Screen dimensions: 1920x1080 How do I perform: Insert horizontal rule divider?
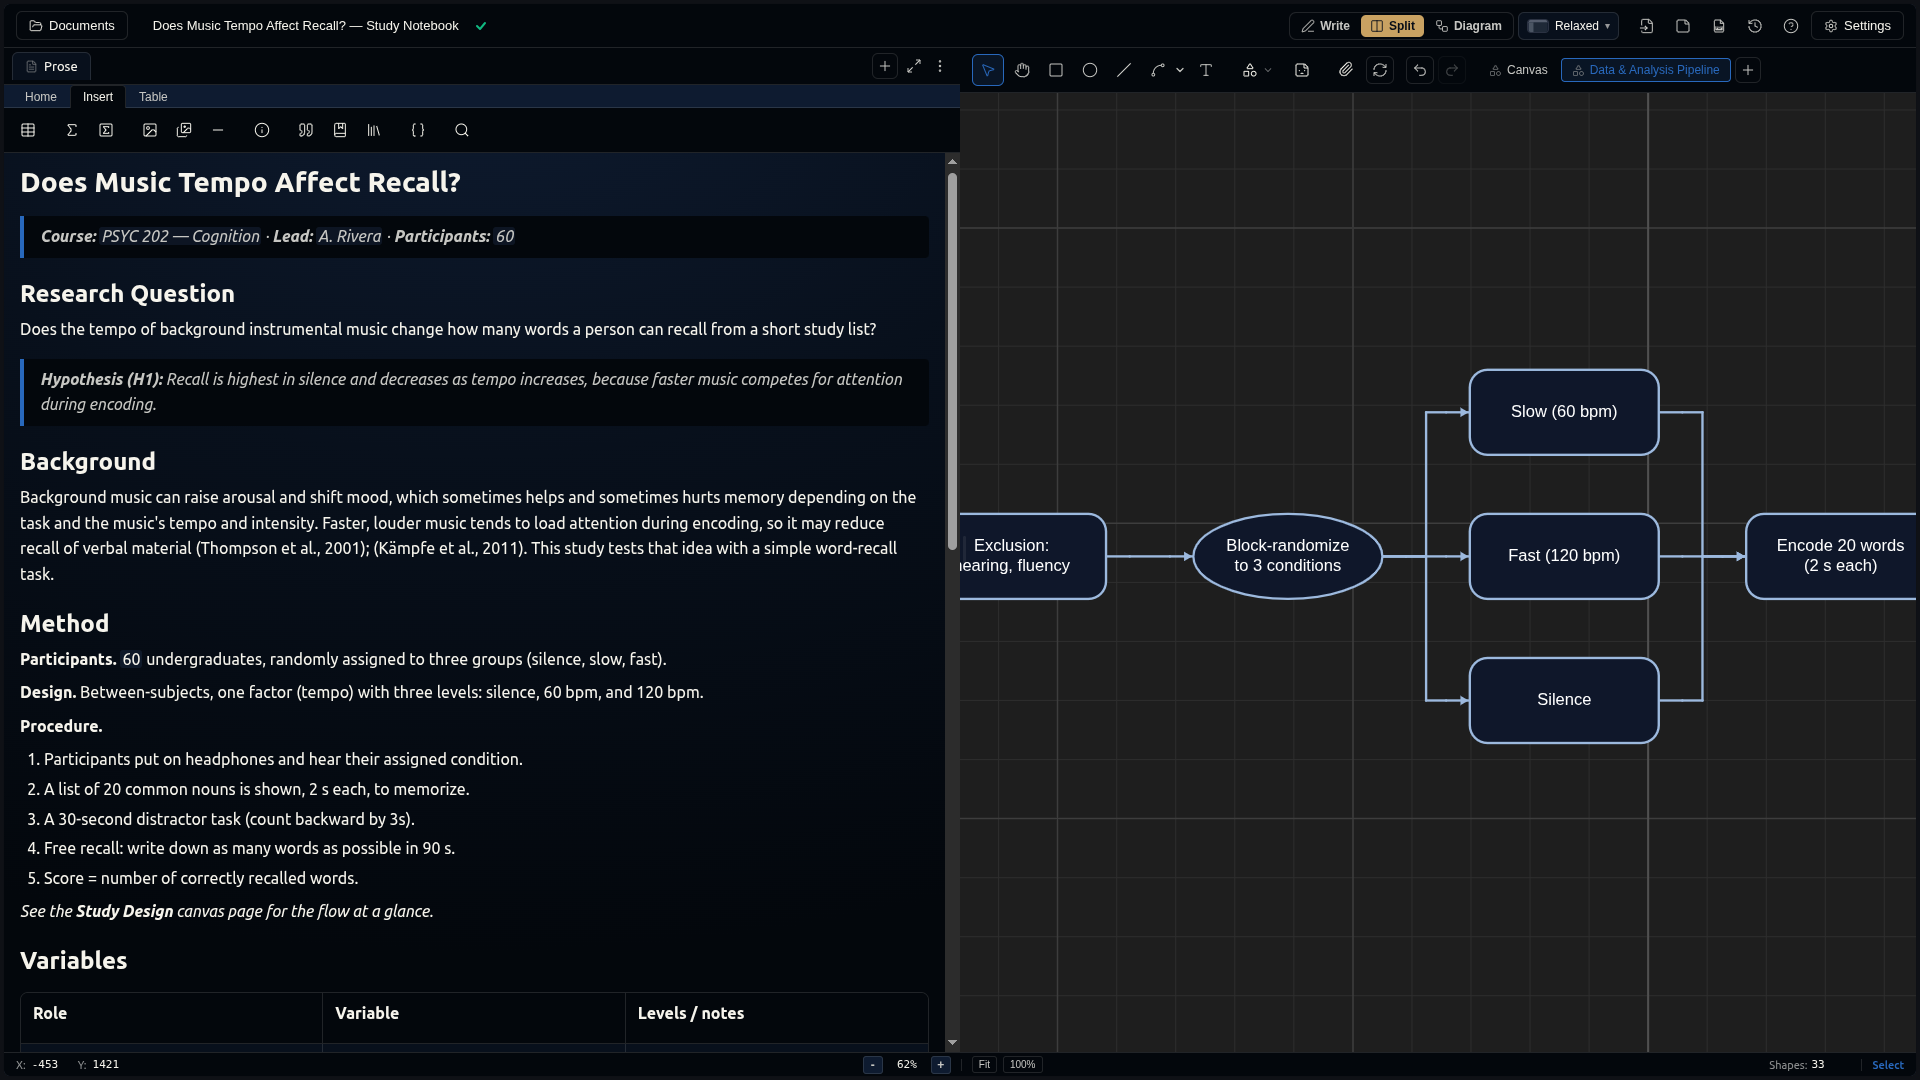pos(218,130)
